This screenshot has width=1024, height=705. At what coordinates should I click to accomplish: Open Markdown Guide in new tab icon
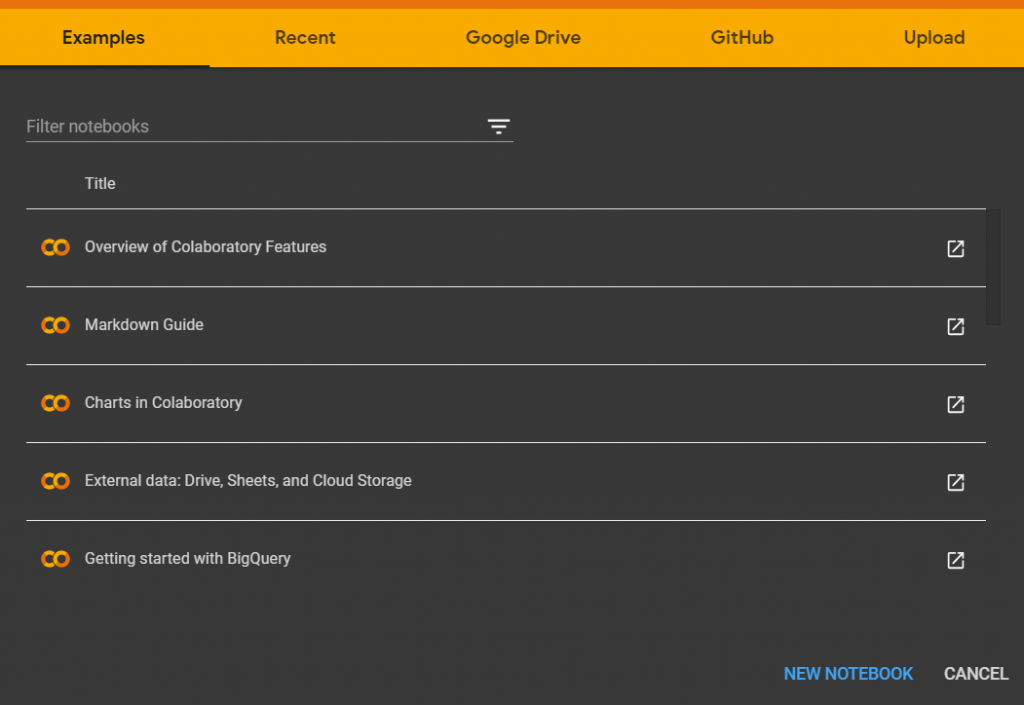coord(955,326)
